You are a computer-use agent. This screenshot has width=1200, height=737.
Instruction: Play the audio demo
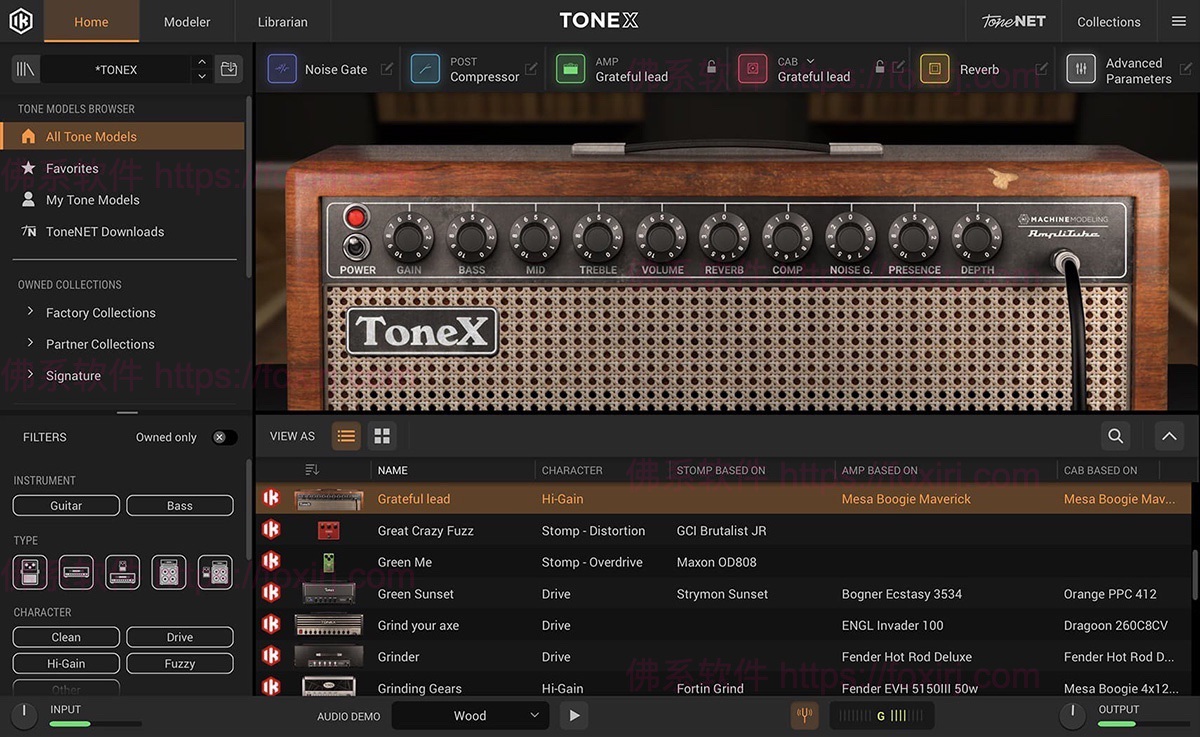coord(573,715)
